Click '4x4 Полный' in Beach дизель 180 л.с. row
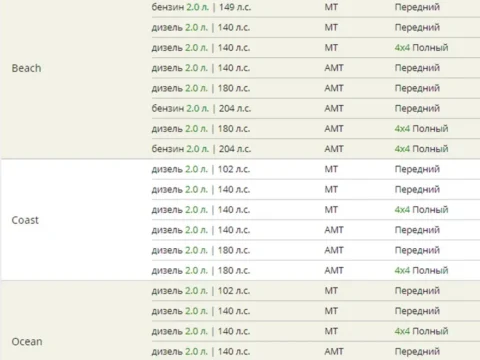This screenshot has height=360, width=480. pos(421,129)
